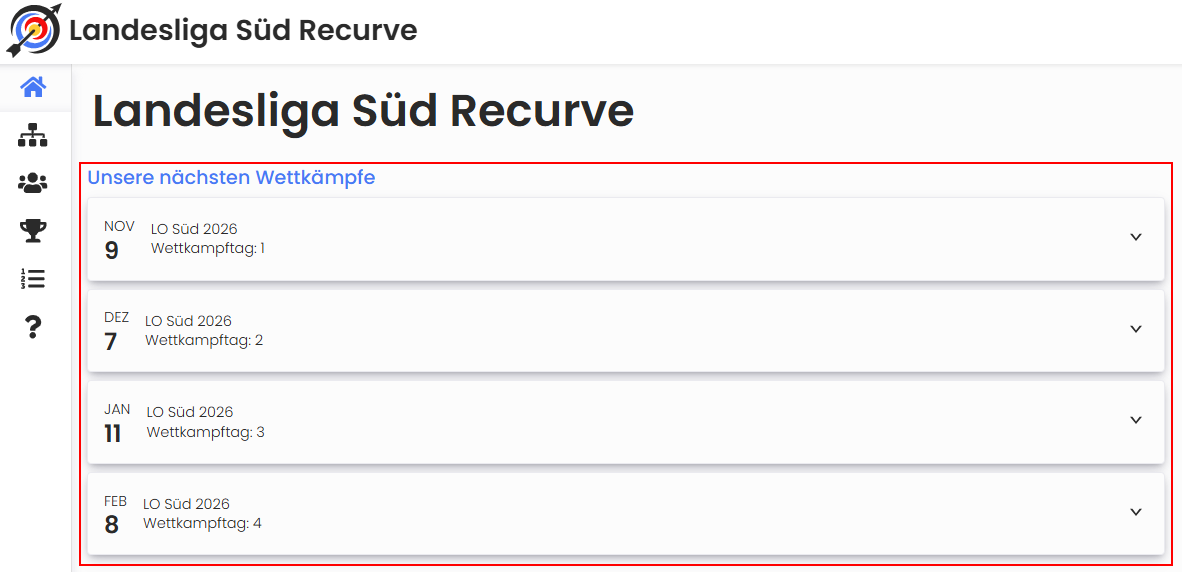Click LO Süd 2026 text for Wettkampftag 1

194,229
